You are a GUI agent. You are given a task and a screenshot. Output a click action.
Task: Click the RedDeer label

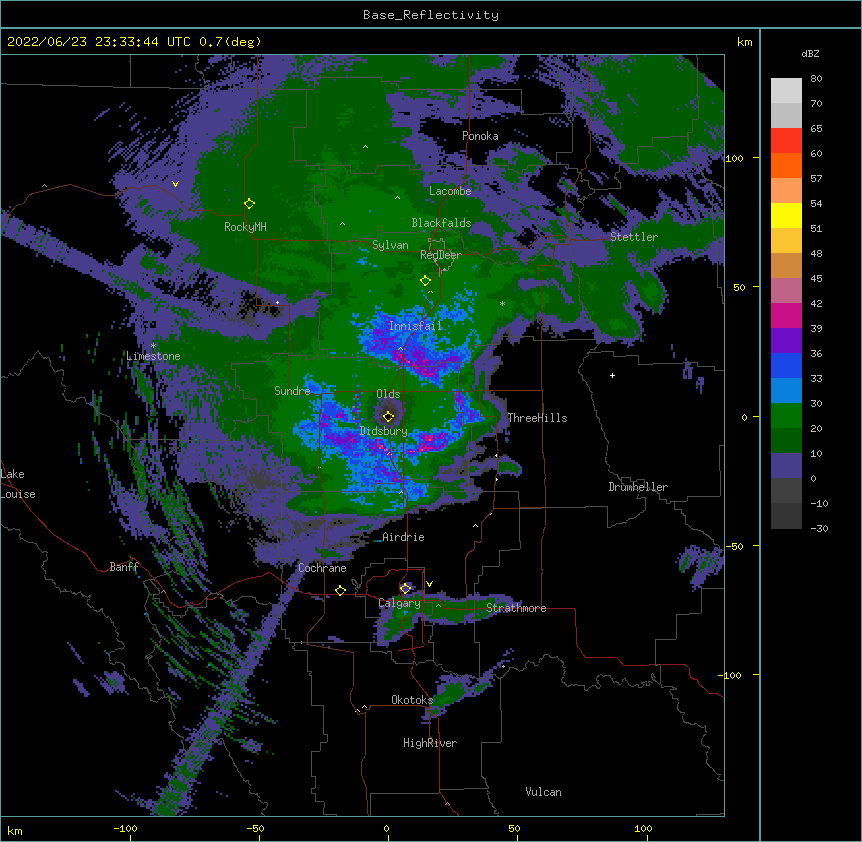tap(441, 254)
